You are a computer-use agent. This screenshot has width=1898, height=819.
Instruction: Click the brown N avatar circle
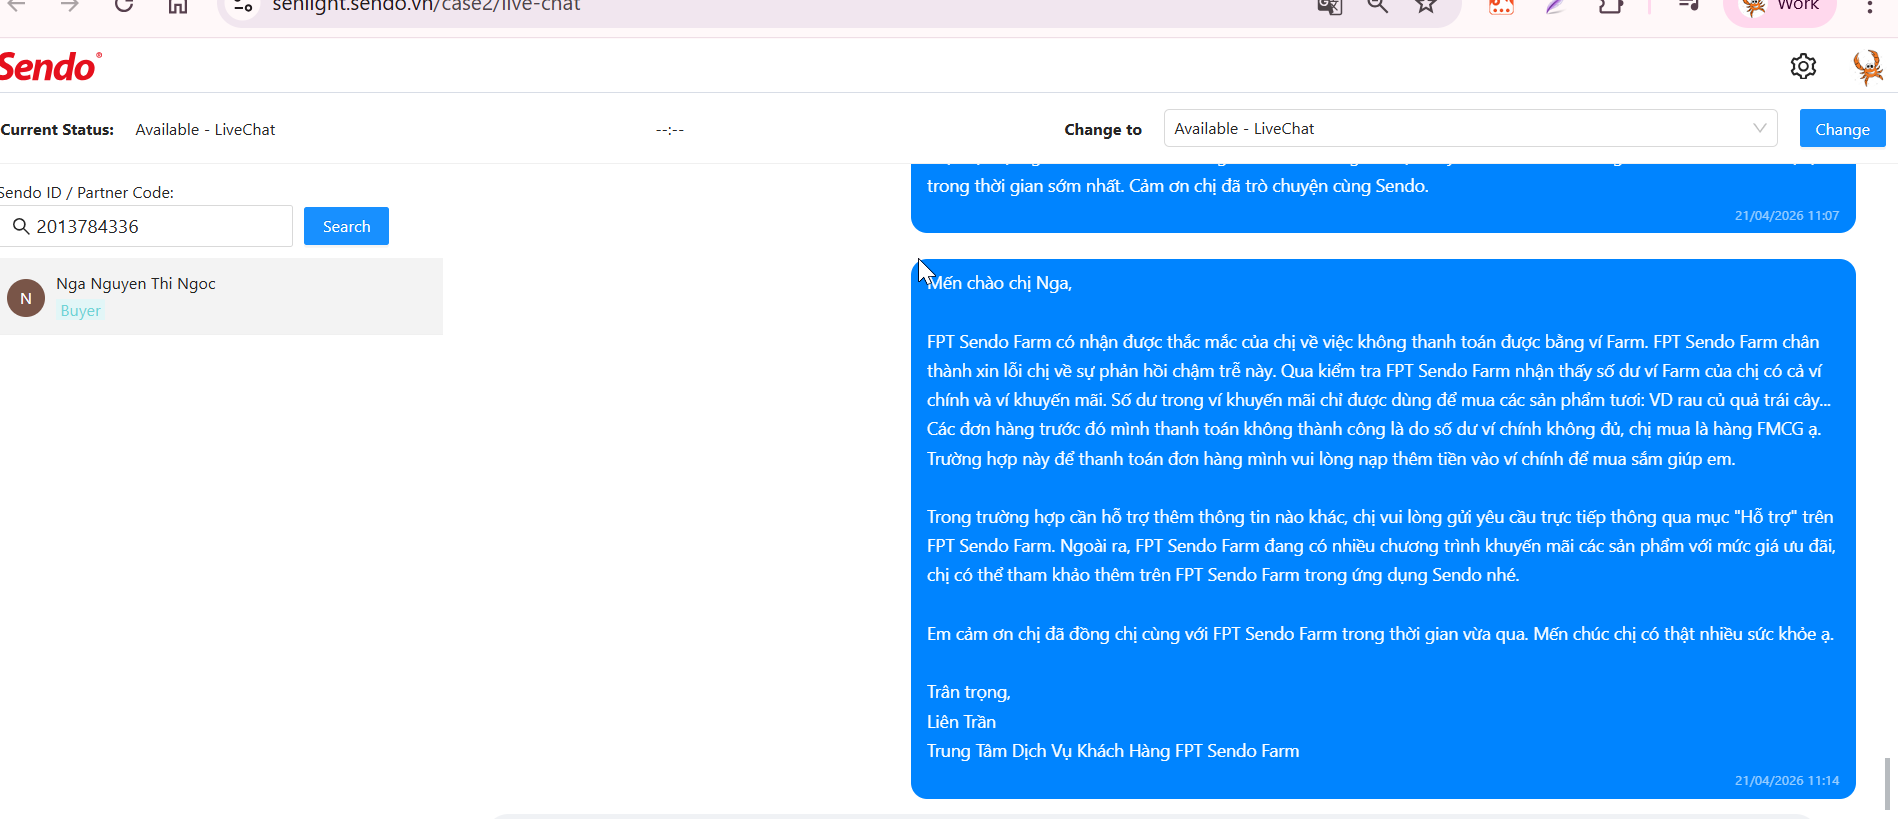pos(26,298)
